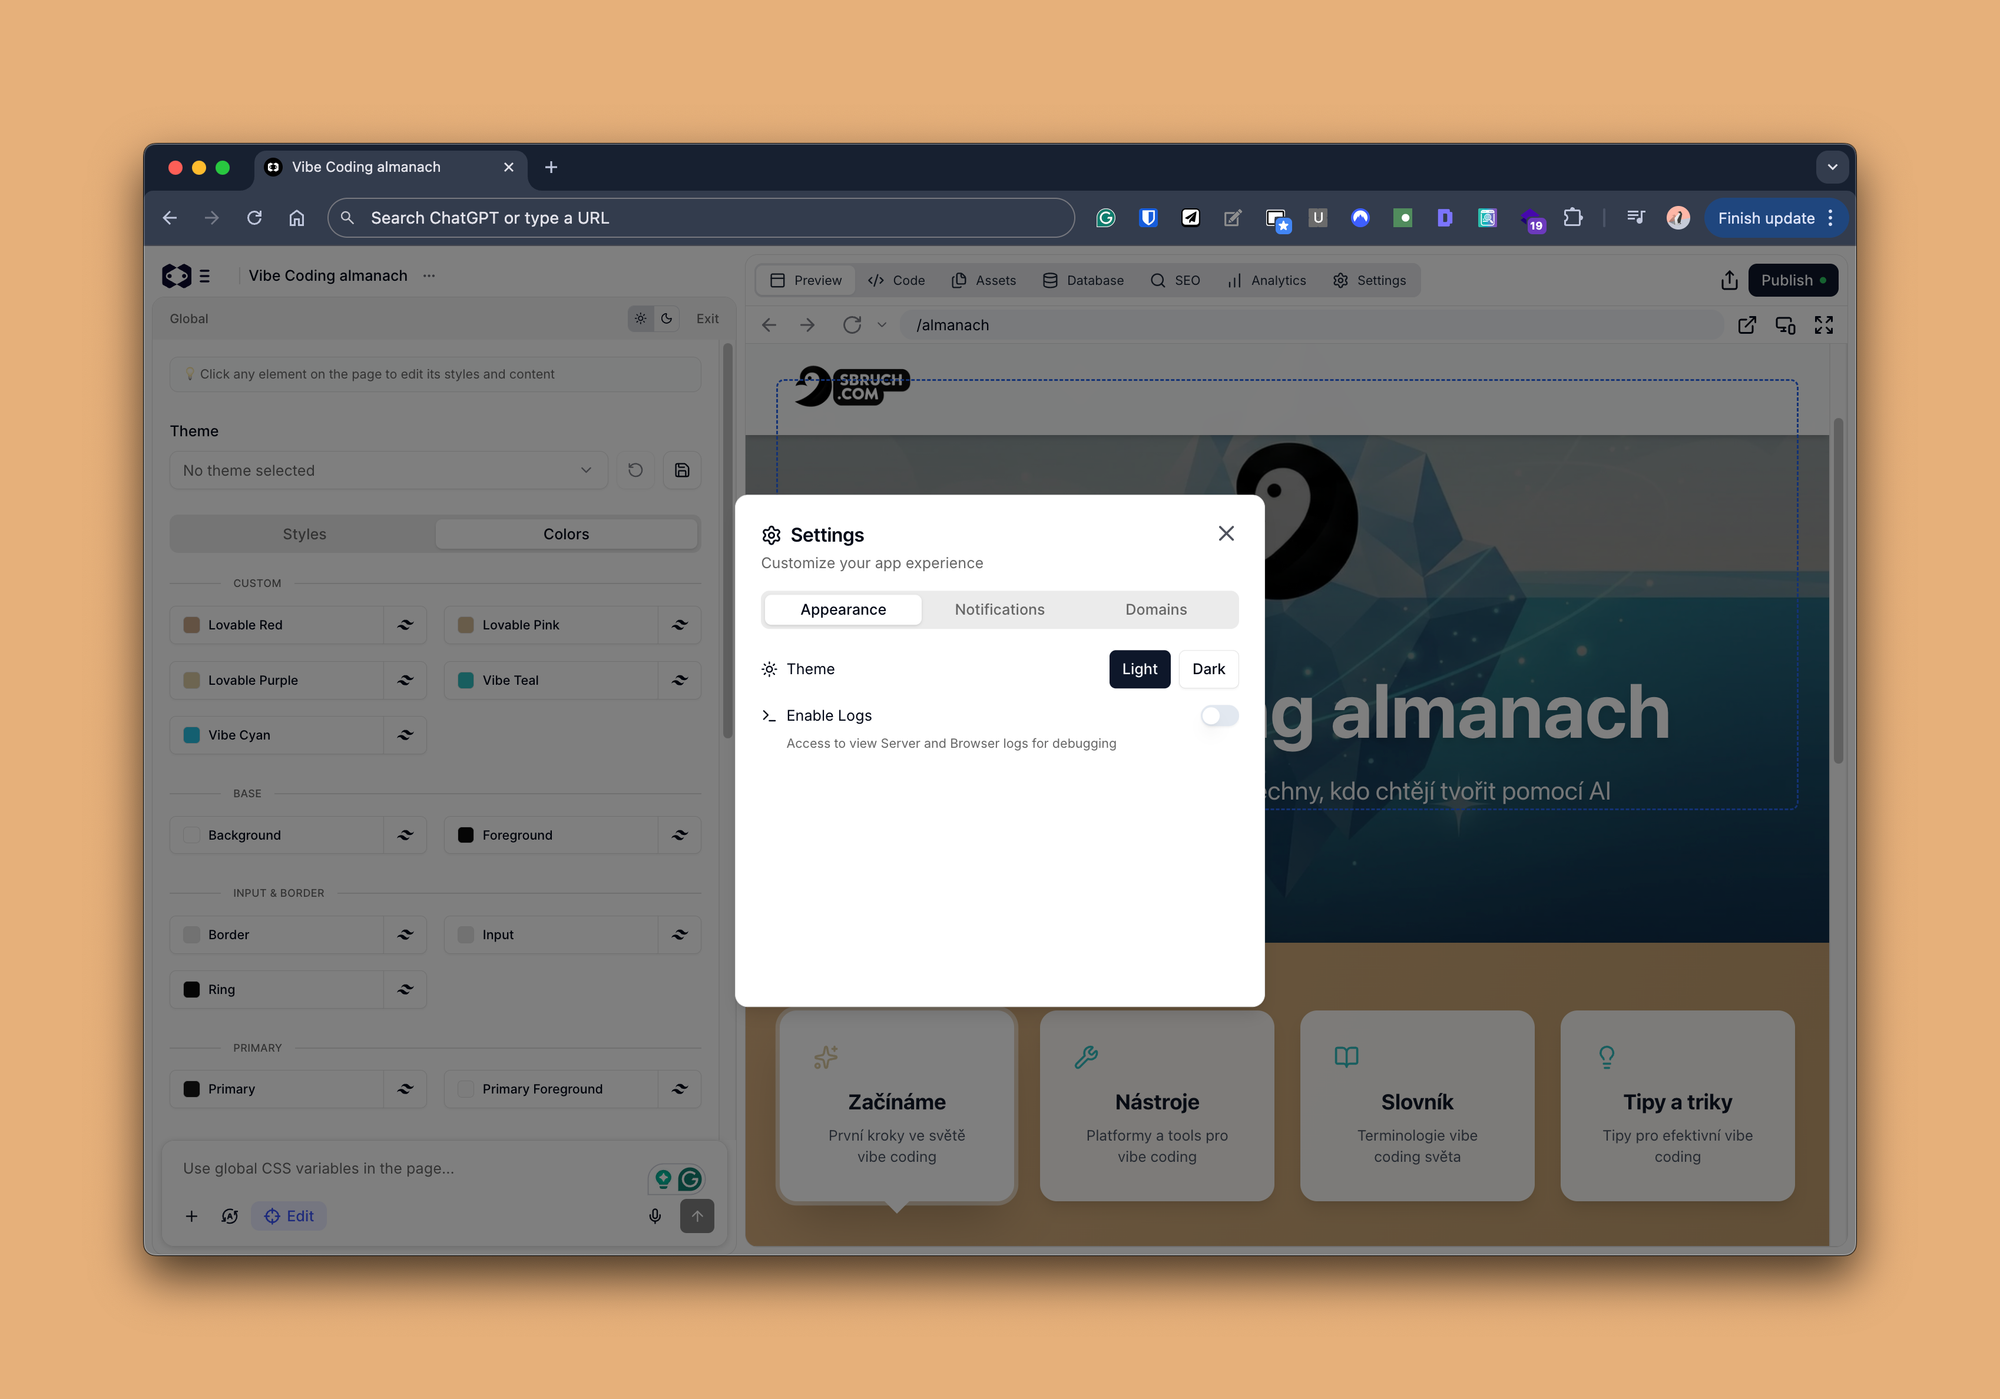Open the No theme selected dropdown
The image size is (2000, 1399).
pos(388,470)
